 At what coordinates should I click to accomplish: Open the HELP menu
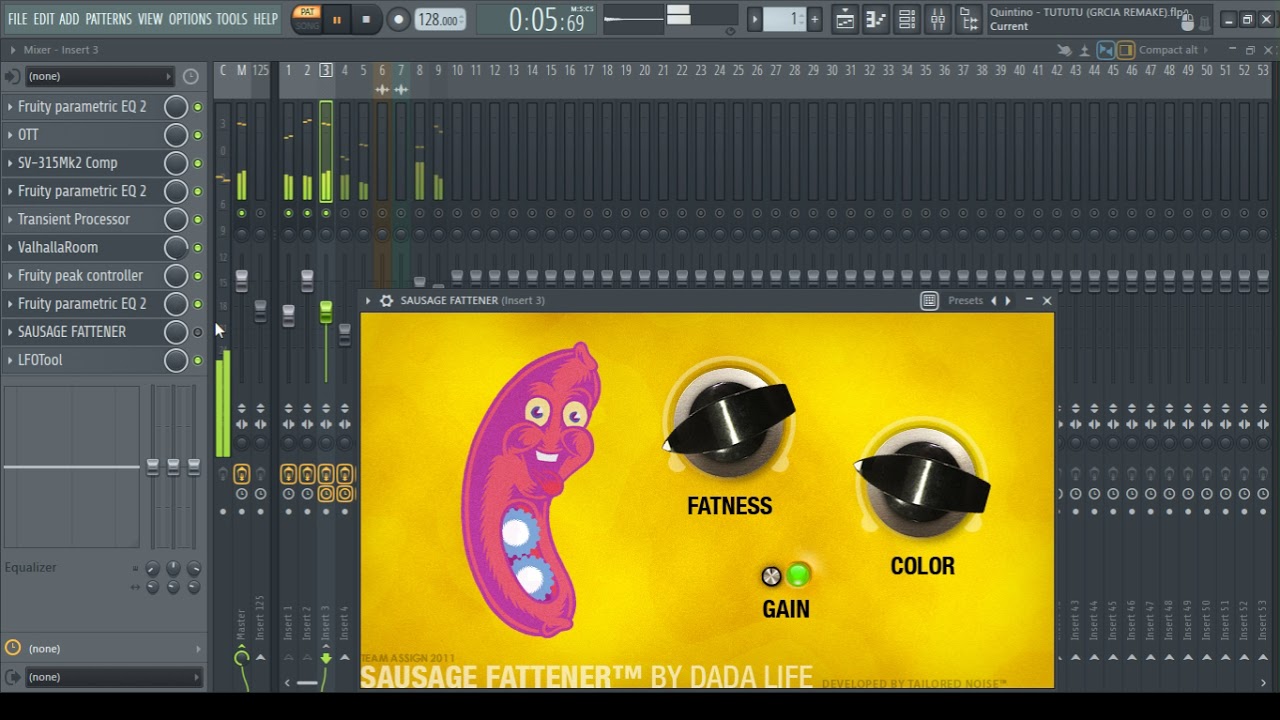coord(265,19)
